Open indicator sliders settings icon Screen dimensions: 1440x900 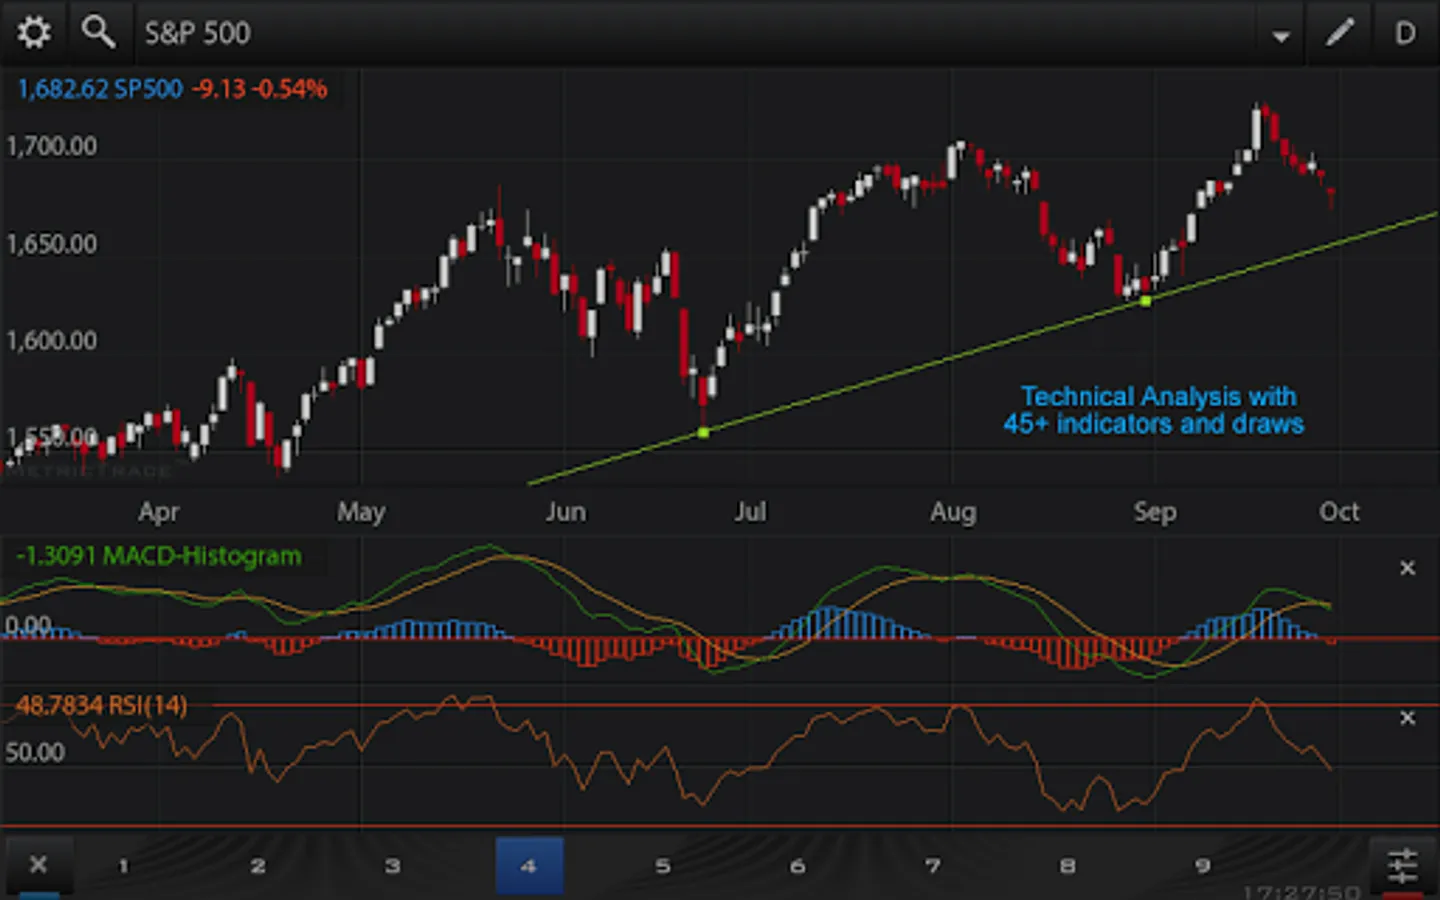tap(1402, 865)
